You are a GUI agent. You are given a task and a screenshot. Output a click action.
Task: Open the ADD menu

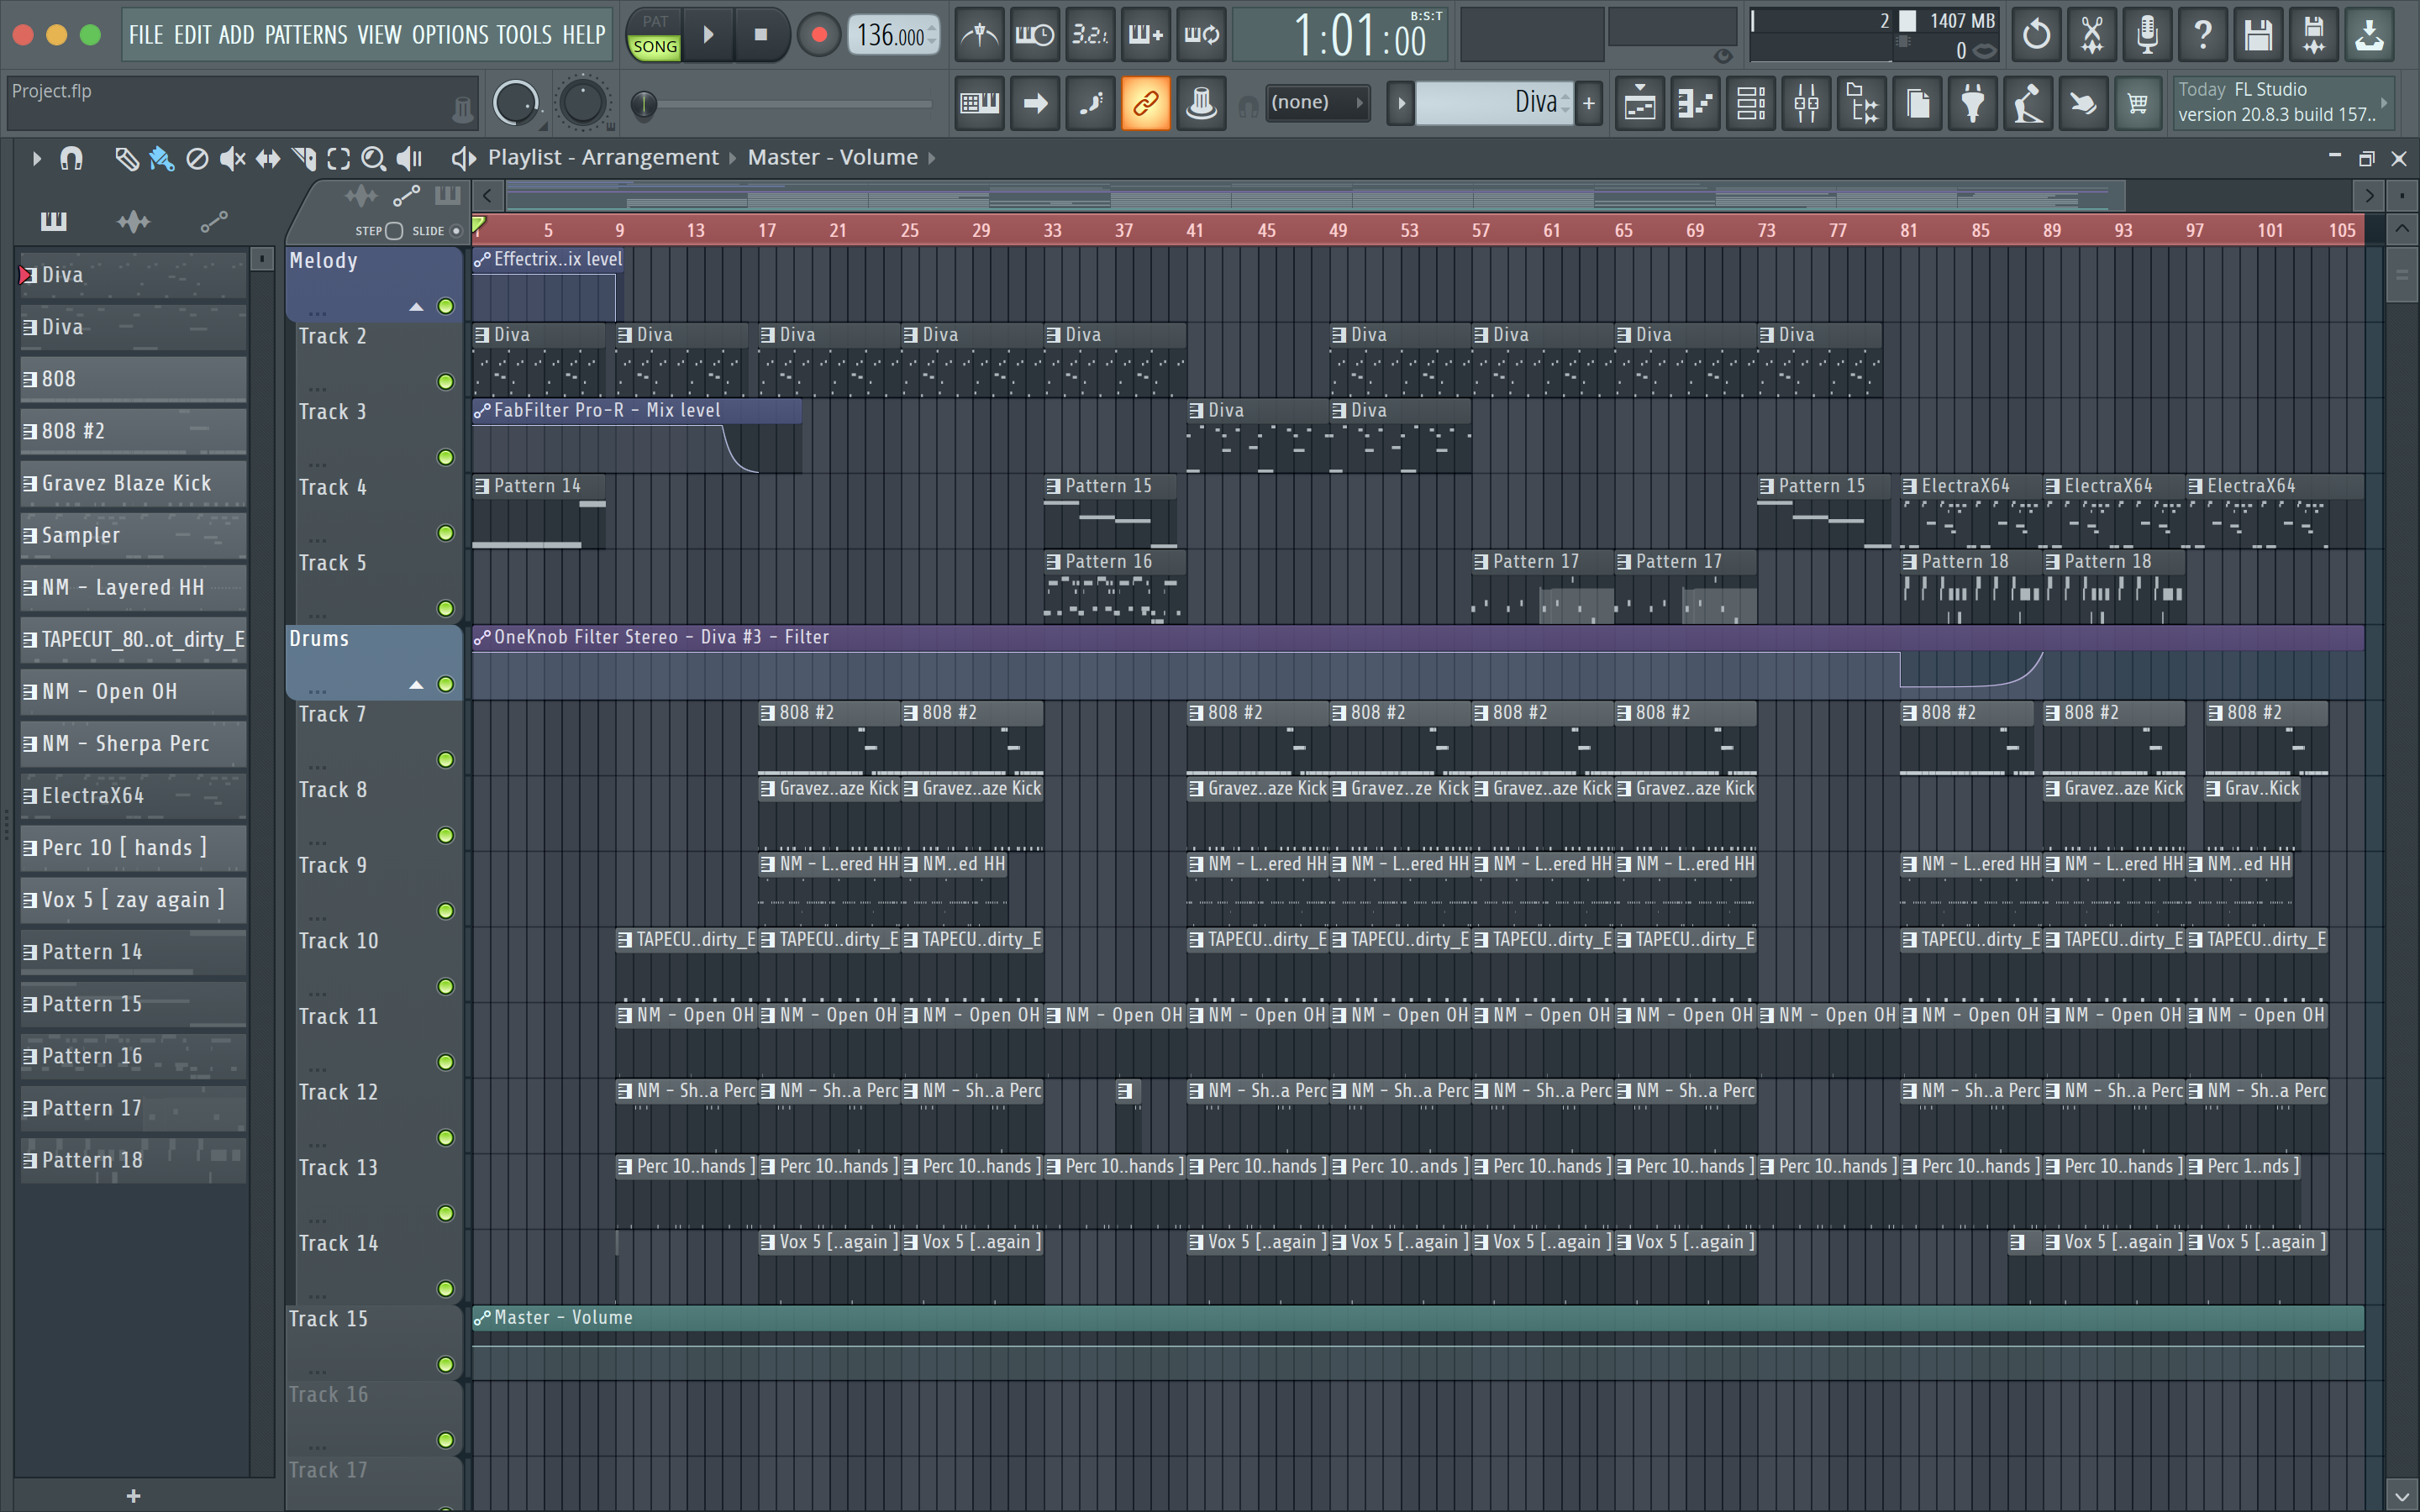[x=236, y=35]
